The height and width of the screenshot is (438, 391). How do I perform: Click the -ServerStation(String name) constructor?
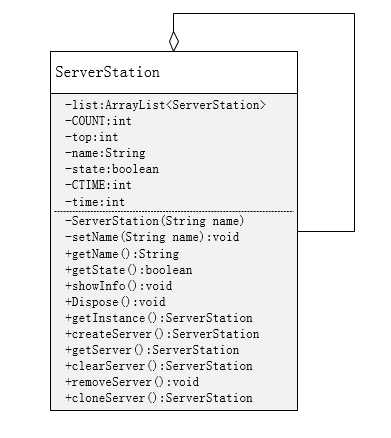[155, 221]
